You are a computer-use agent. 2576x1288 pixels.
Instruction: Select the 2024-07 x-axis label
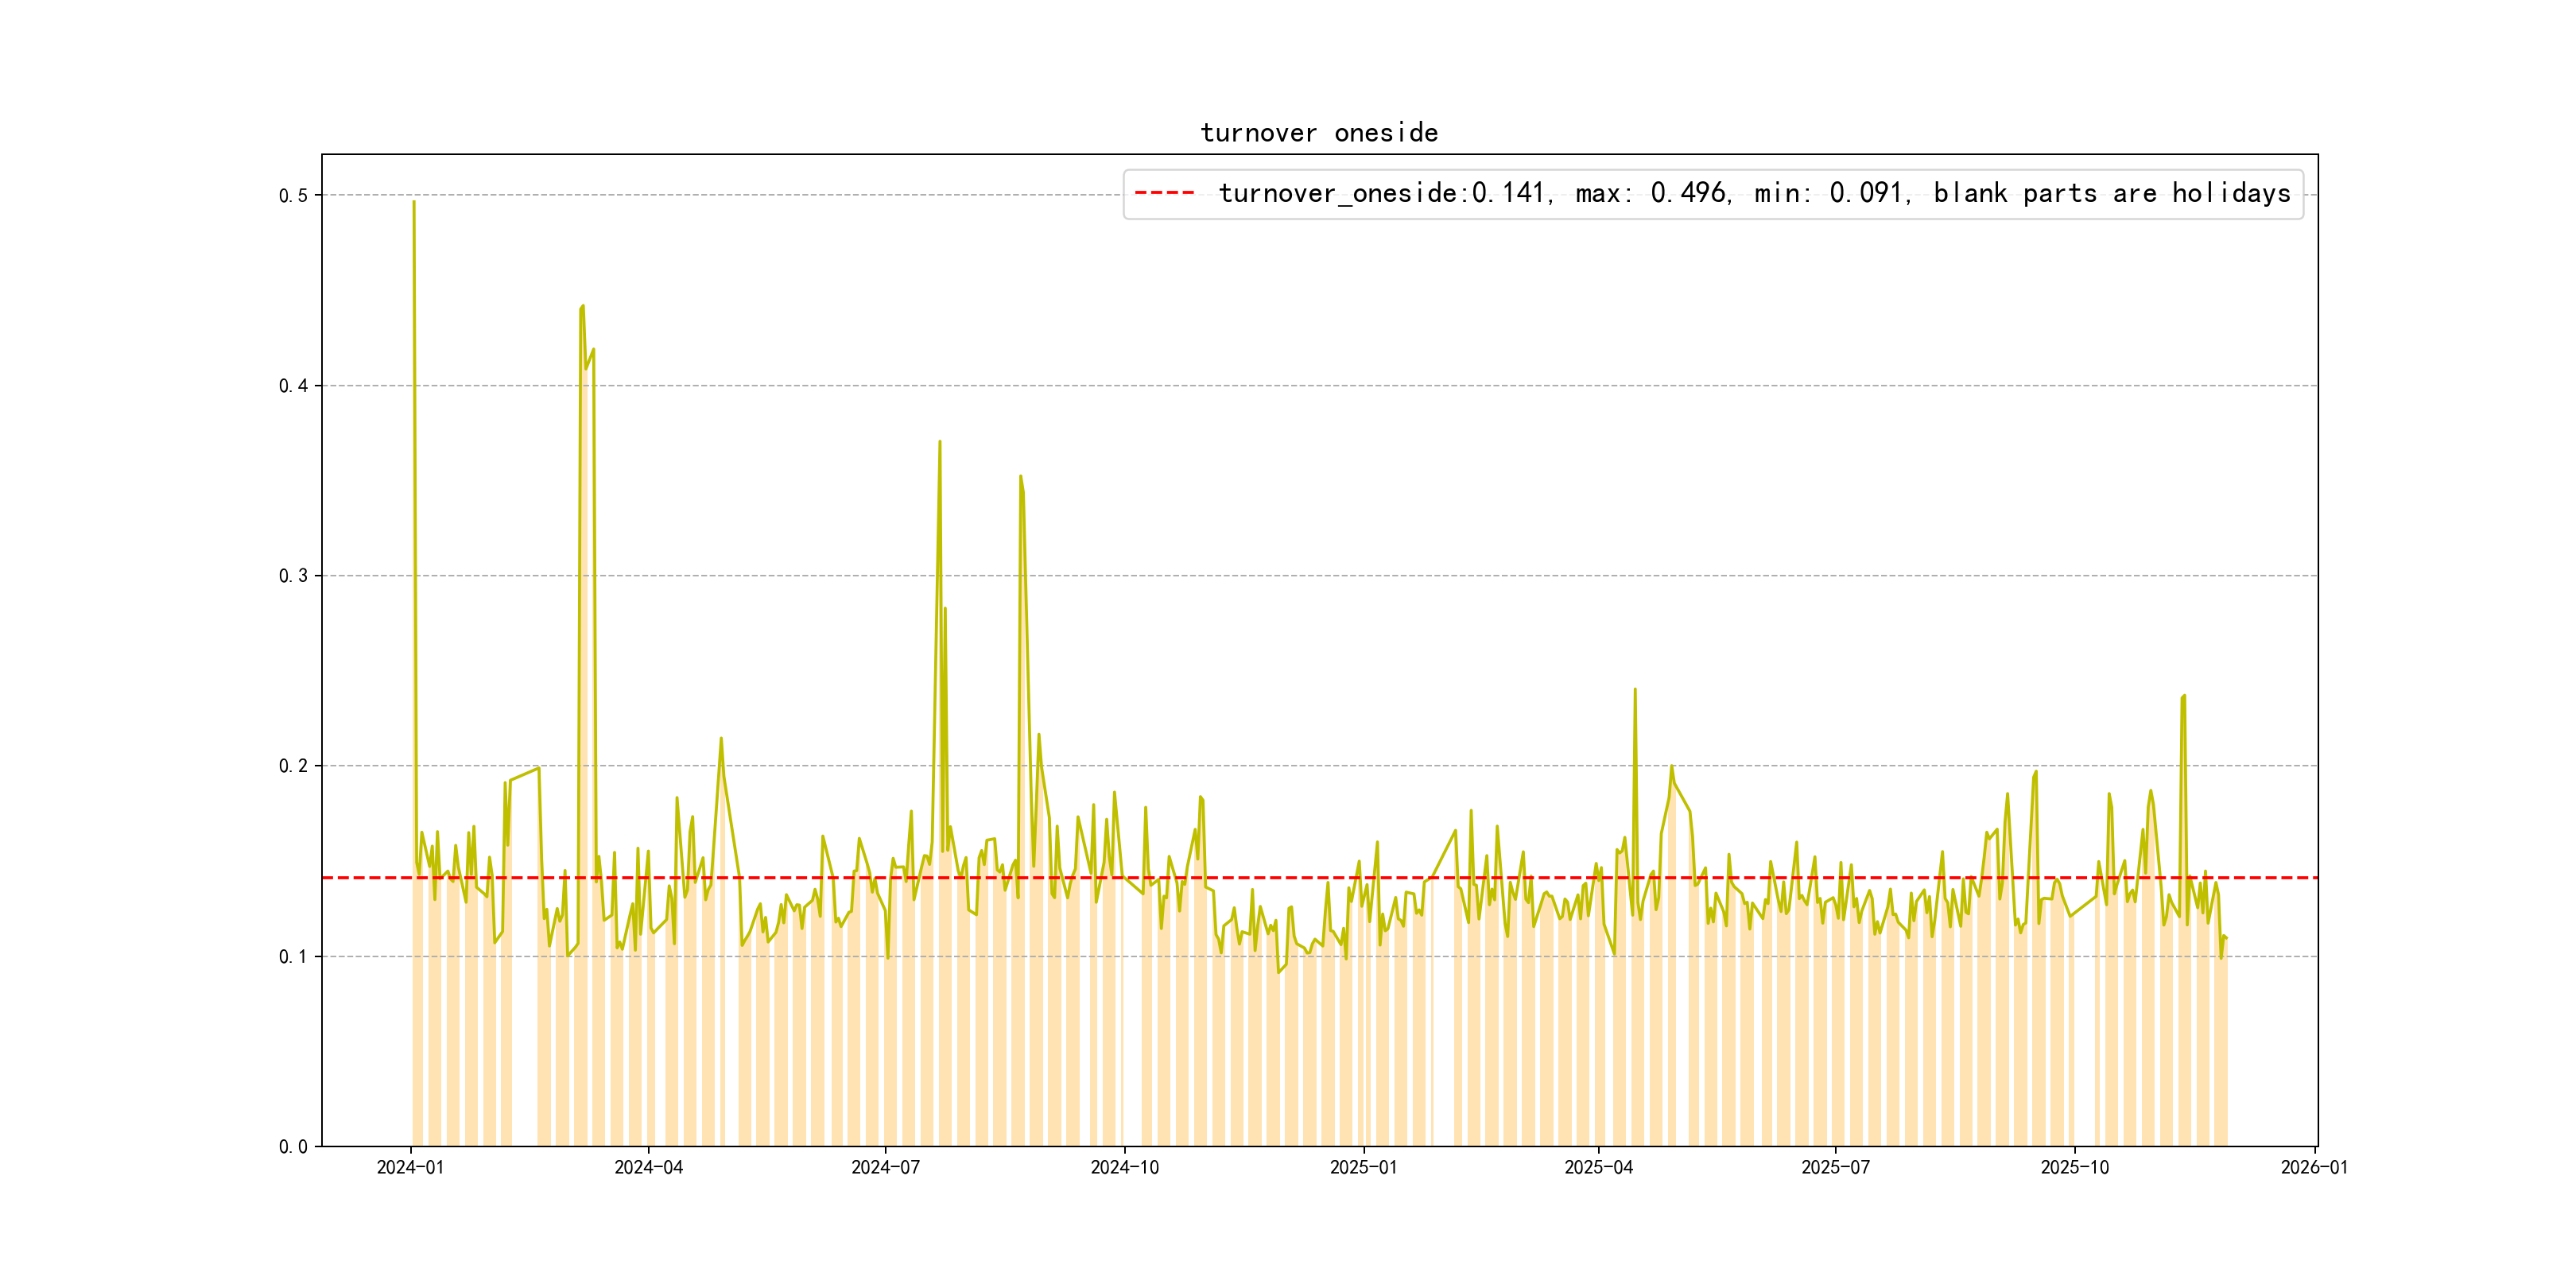(x=885, y=1168)
